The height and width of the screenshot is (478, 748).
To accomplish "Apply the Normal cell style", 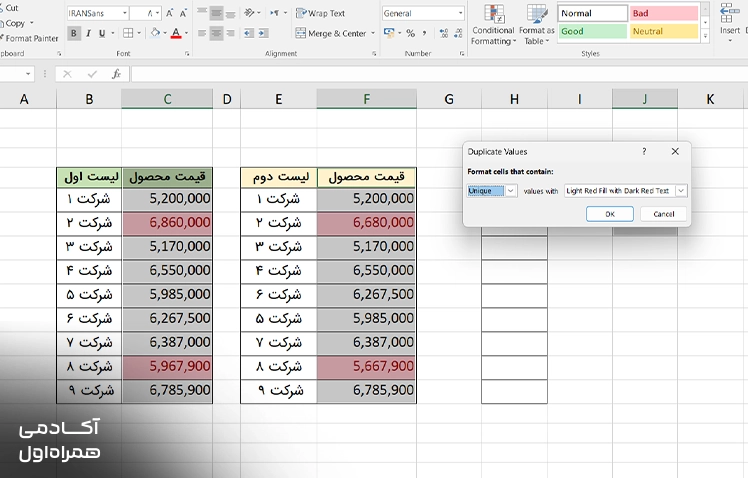I will (592, 13).
